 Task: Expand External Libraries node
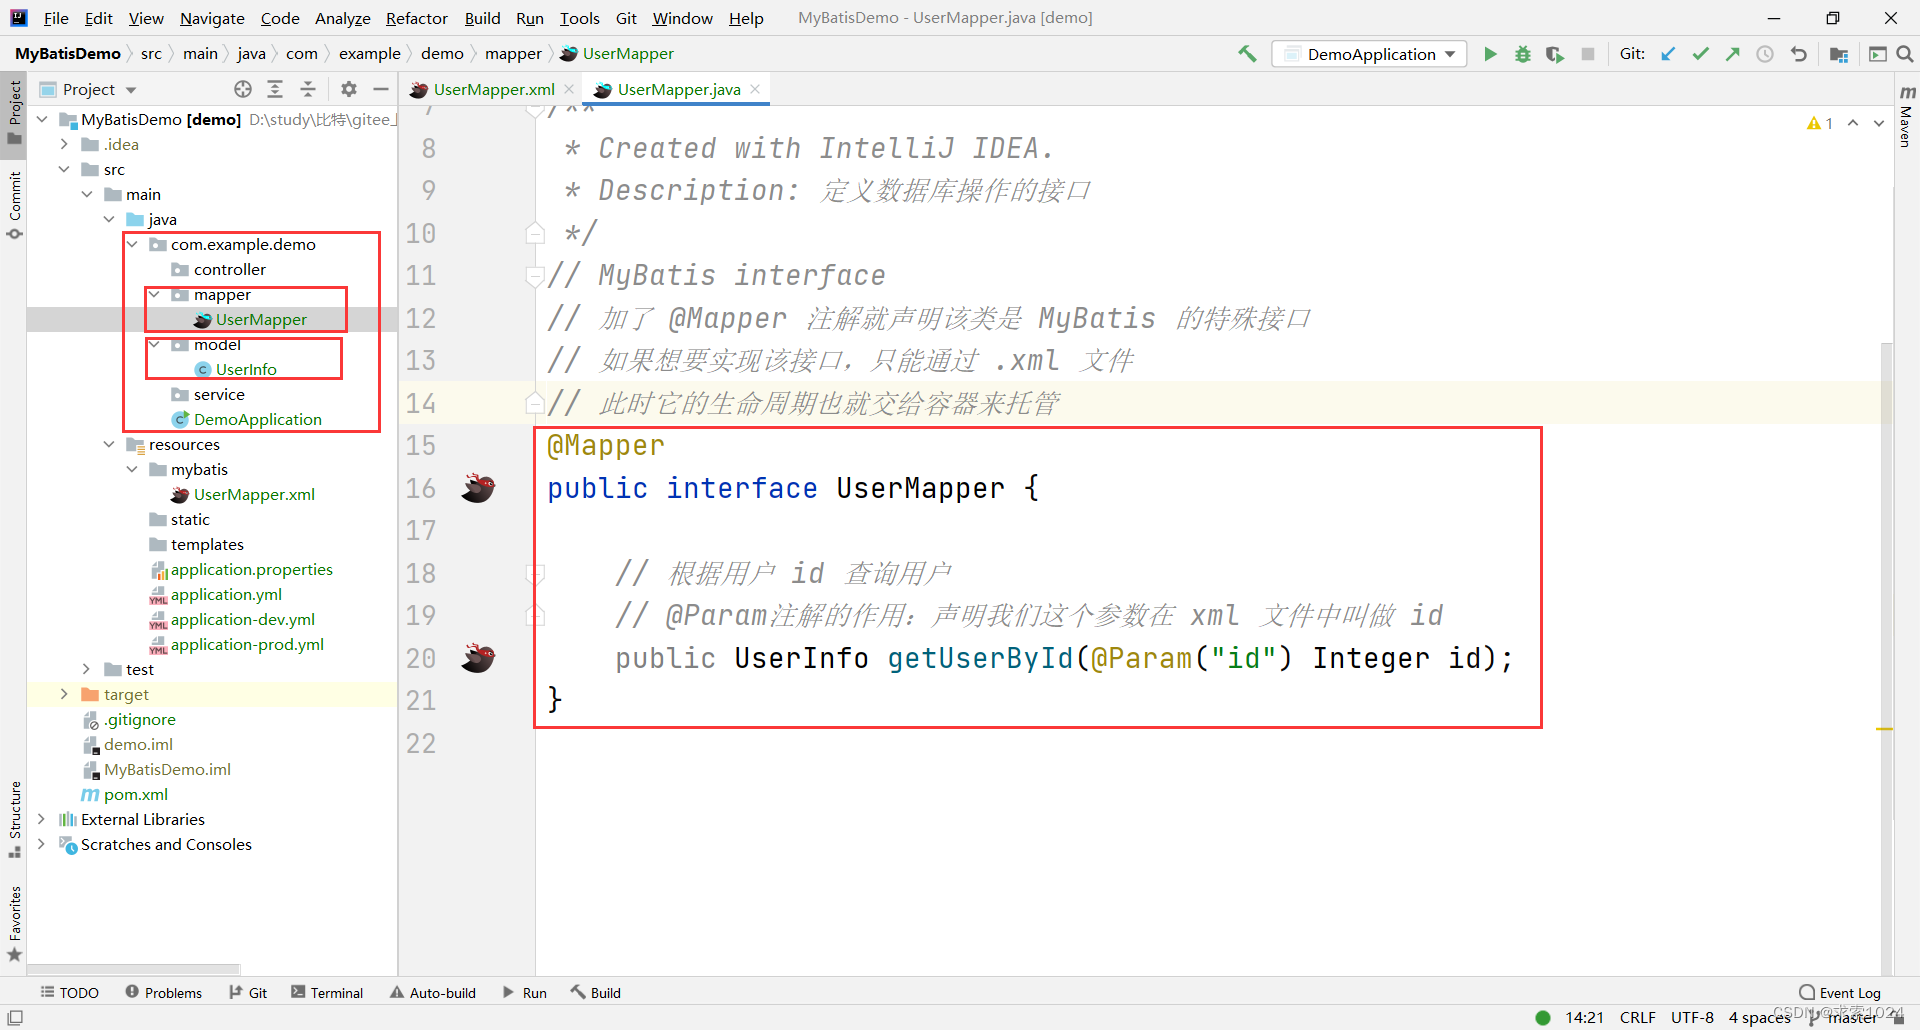coord(41,819)
